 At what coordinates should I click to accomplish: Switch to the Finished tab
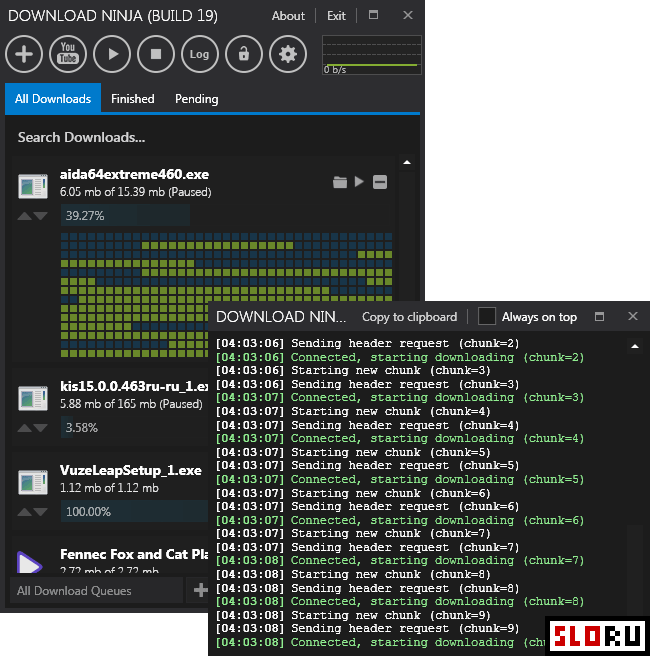point(133,99)
